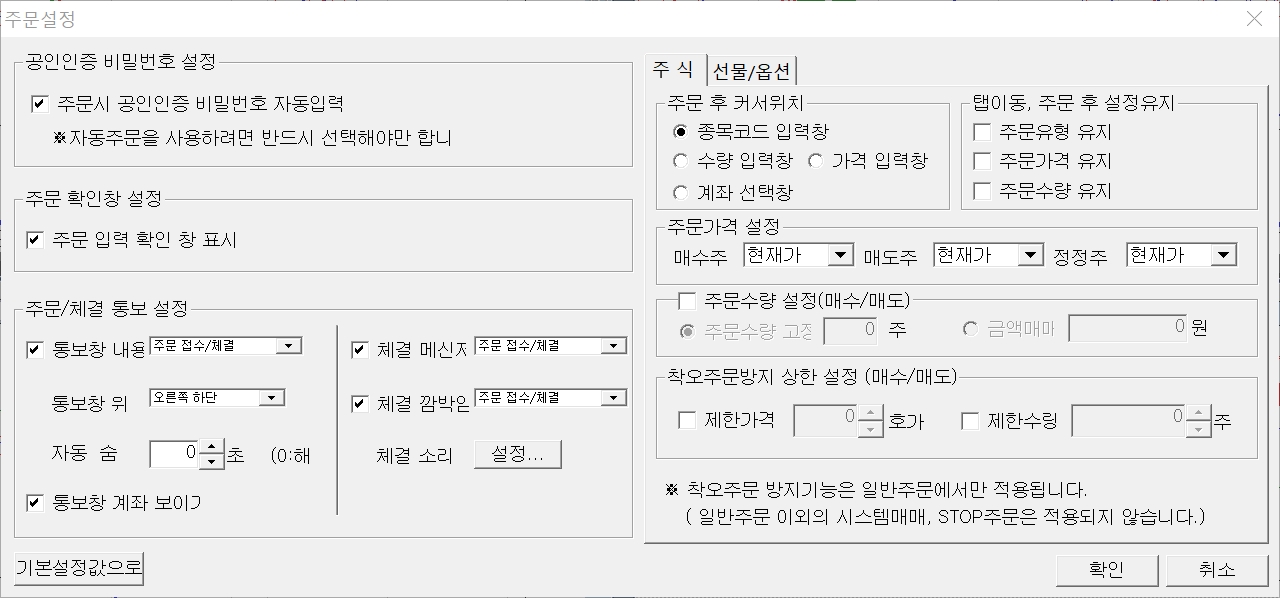This screenshot has width=1280, height=598.
Task: Select 수량 입력창 radio button
Action: click(x=681, y=161)
